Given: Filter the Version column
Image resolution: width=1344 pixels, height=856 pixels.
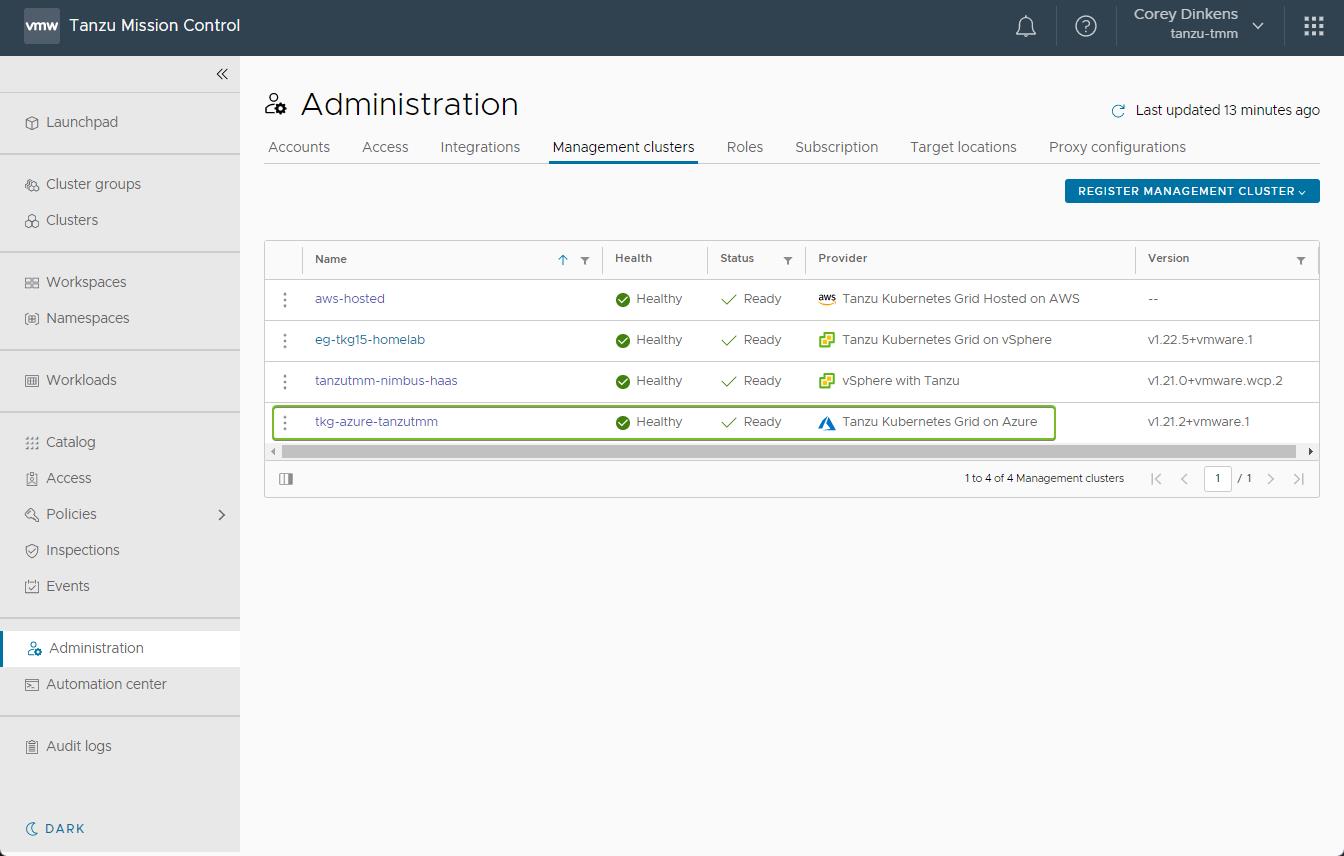Looking at the screenshot, I should (1301, 260).
